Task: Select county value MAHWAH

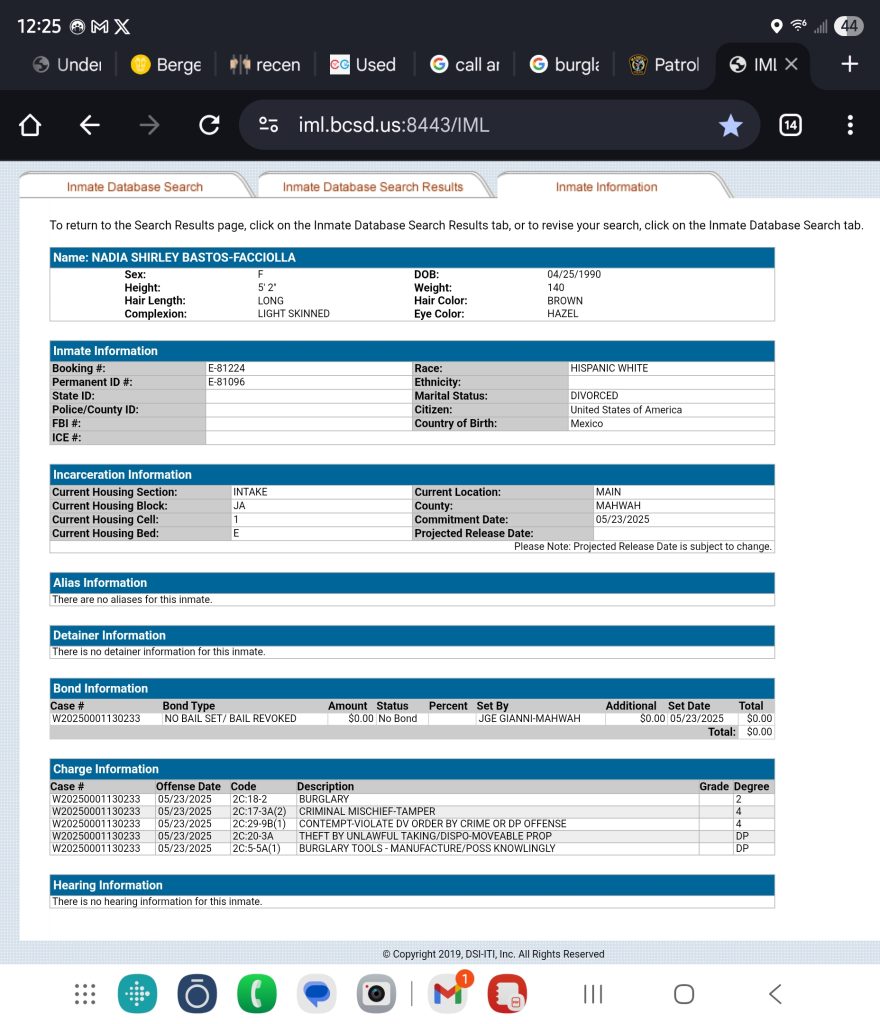Action: coord(618,505)
